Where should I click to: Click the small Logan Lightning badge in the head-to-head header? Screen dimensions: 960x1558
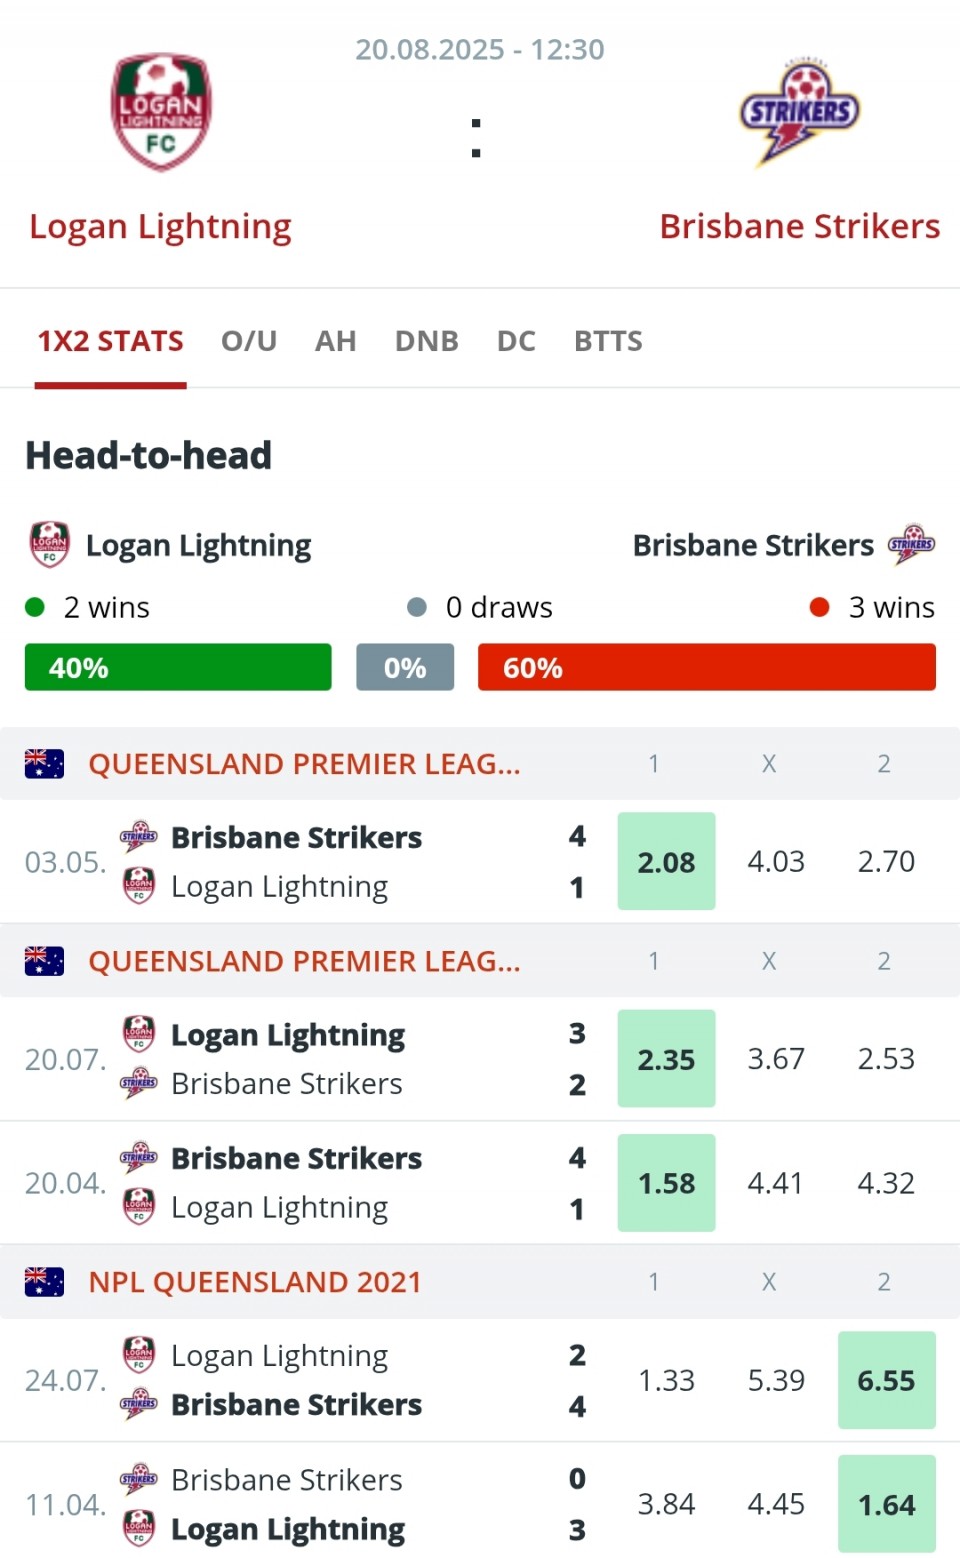point(49,545)
